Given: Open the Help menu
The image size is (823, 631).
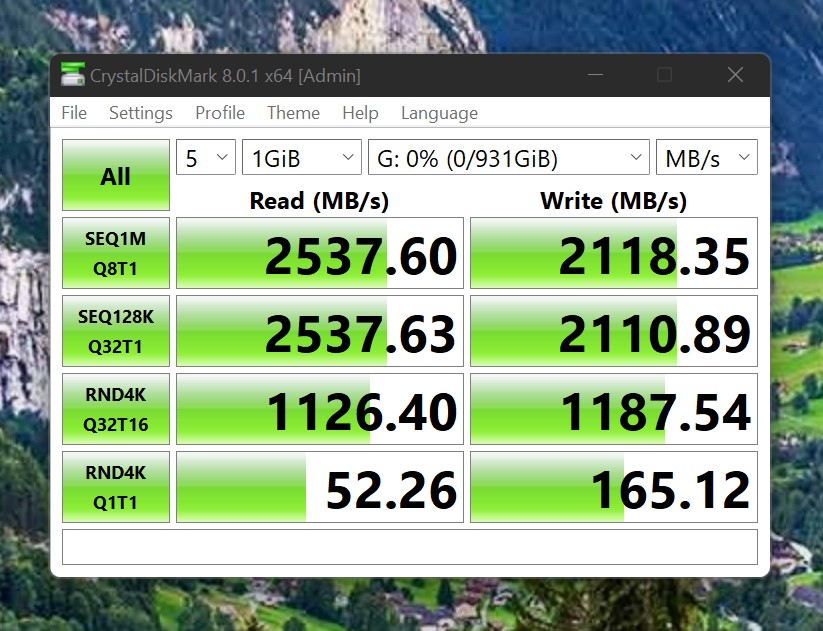Looking at the screenshot, I should [x=360, y=113].
